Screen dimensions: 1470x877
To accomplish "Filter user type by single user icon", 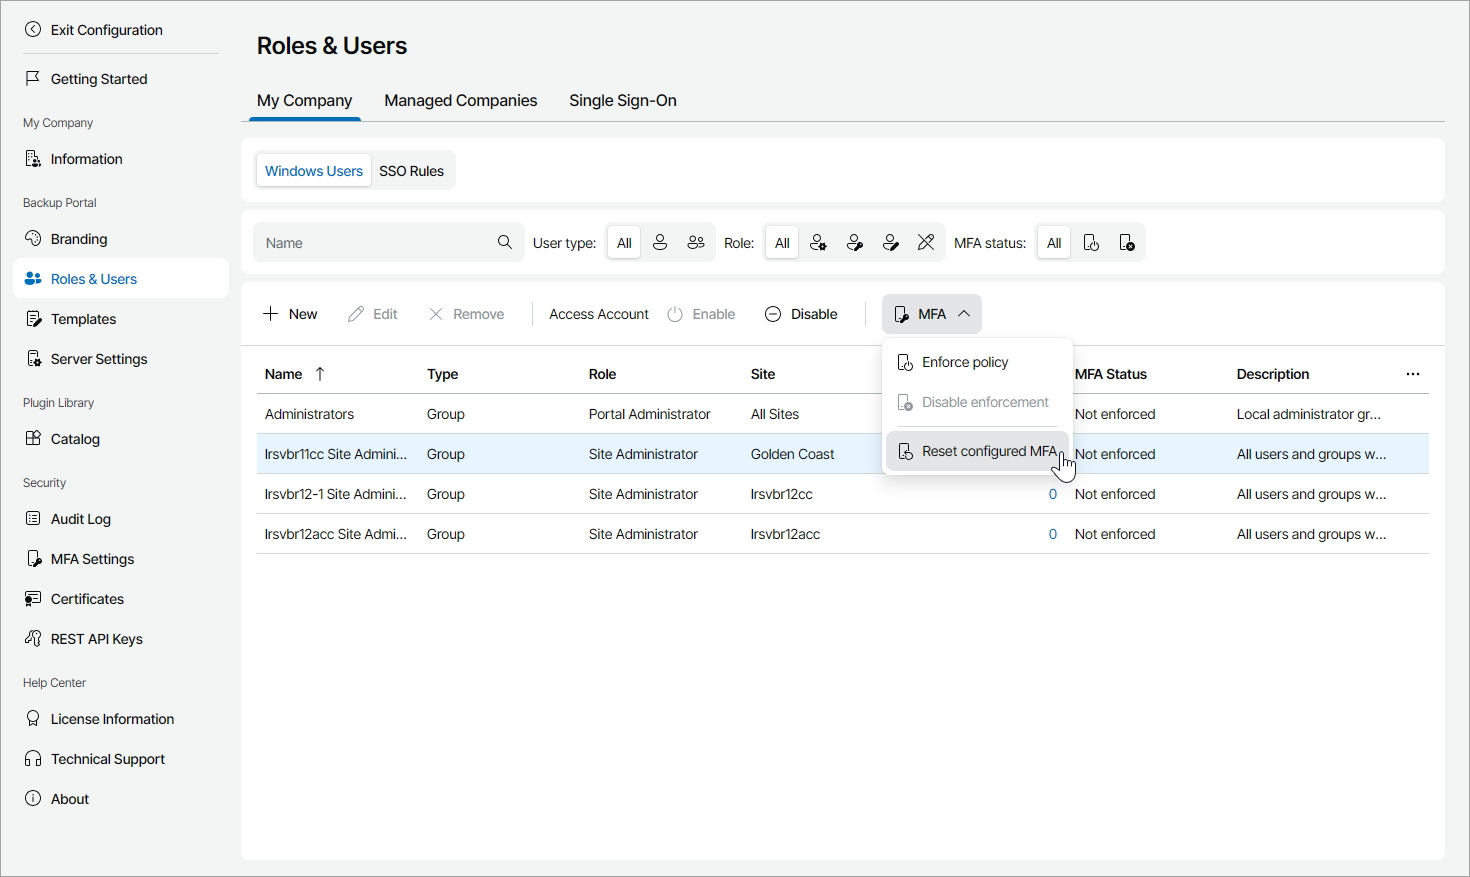I will (660, 243).
